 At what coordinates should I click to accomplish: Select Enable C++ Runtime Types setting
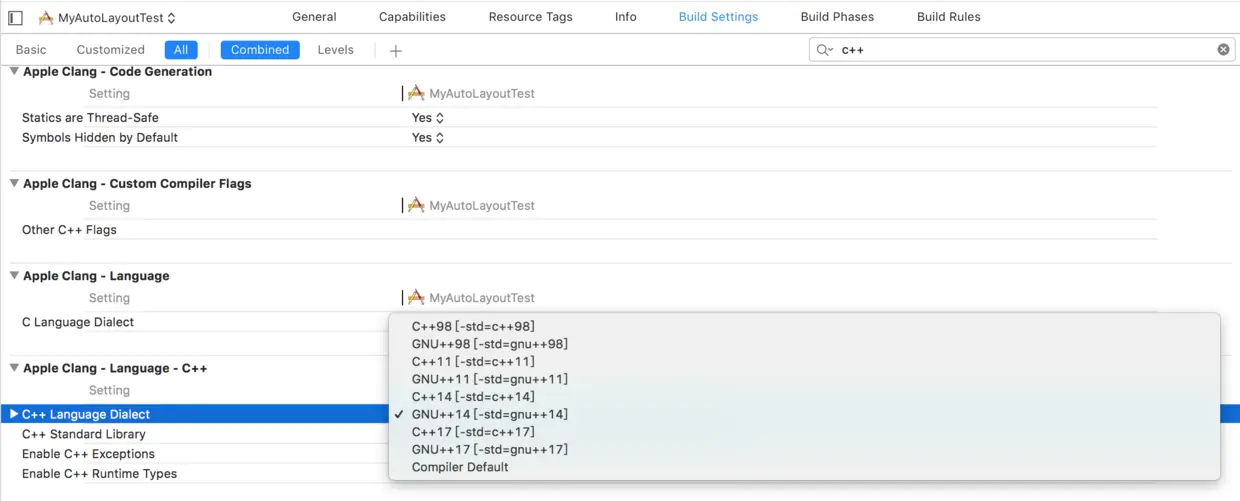point(99,474)
